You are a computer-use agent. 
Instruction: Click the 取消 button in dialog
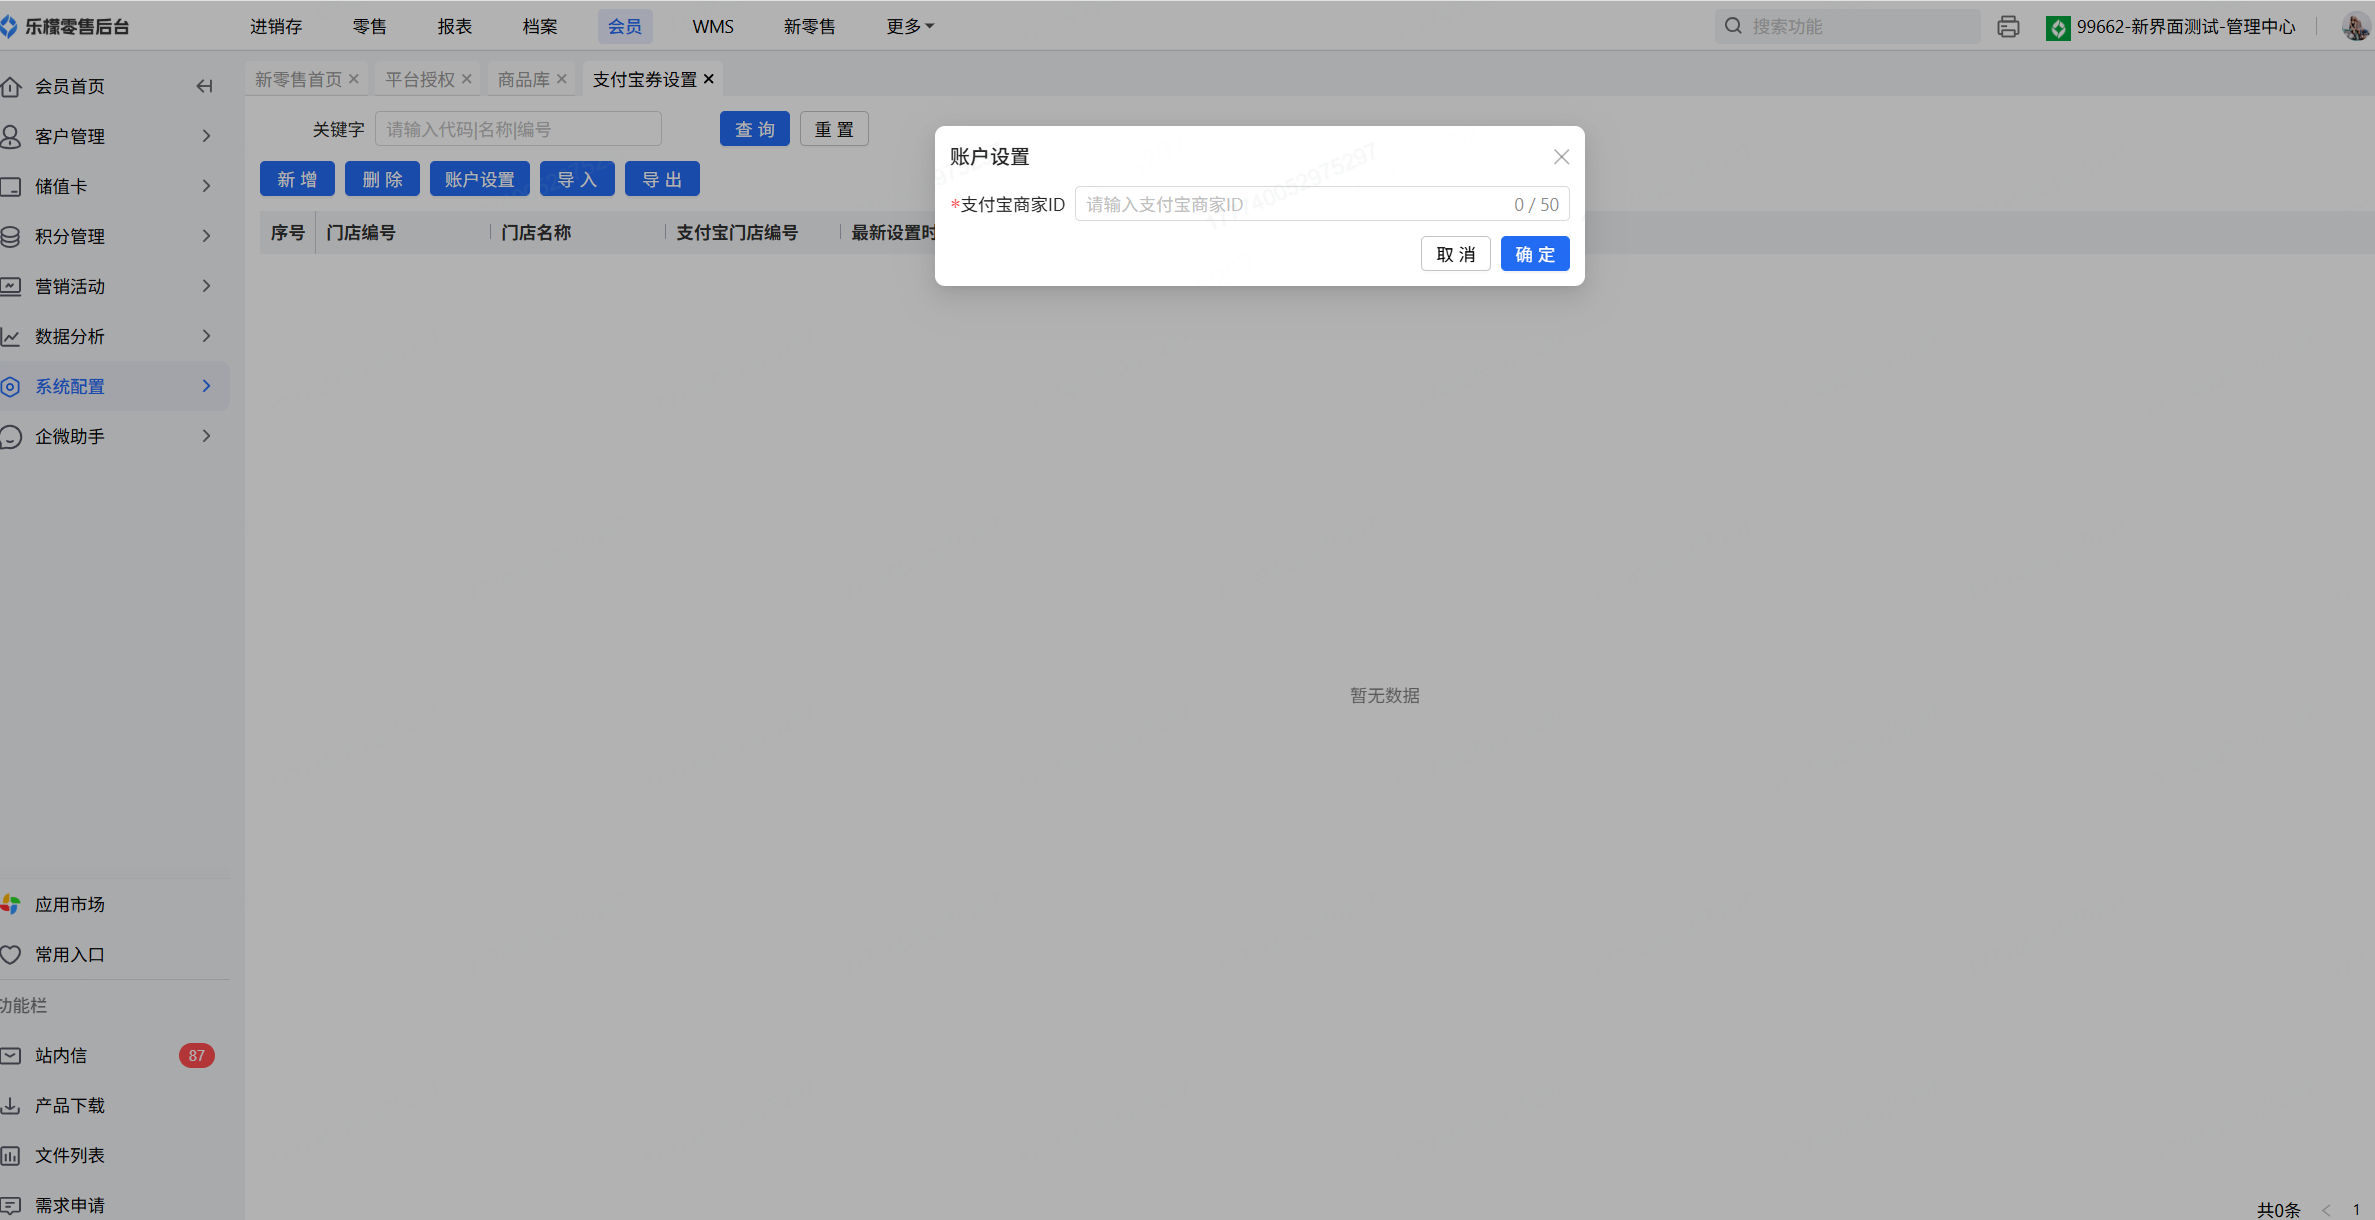point(1455,254)
